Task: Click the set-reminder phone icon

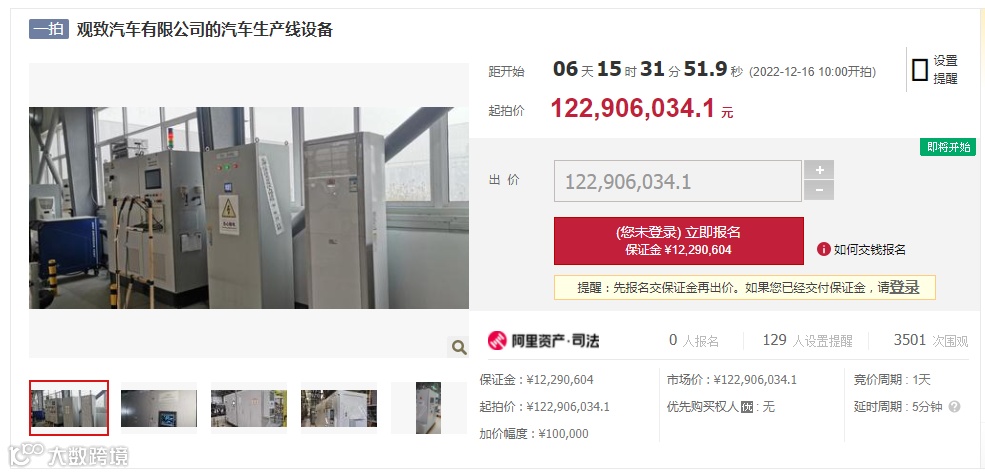Action: pos(920,70)
